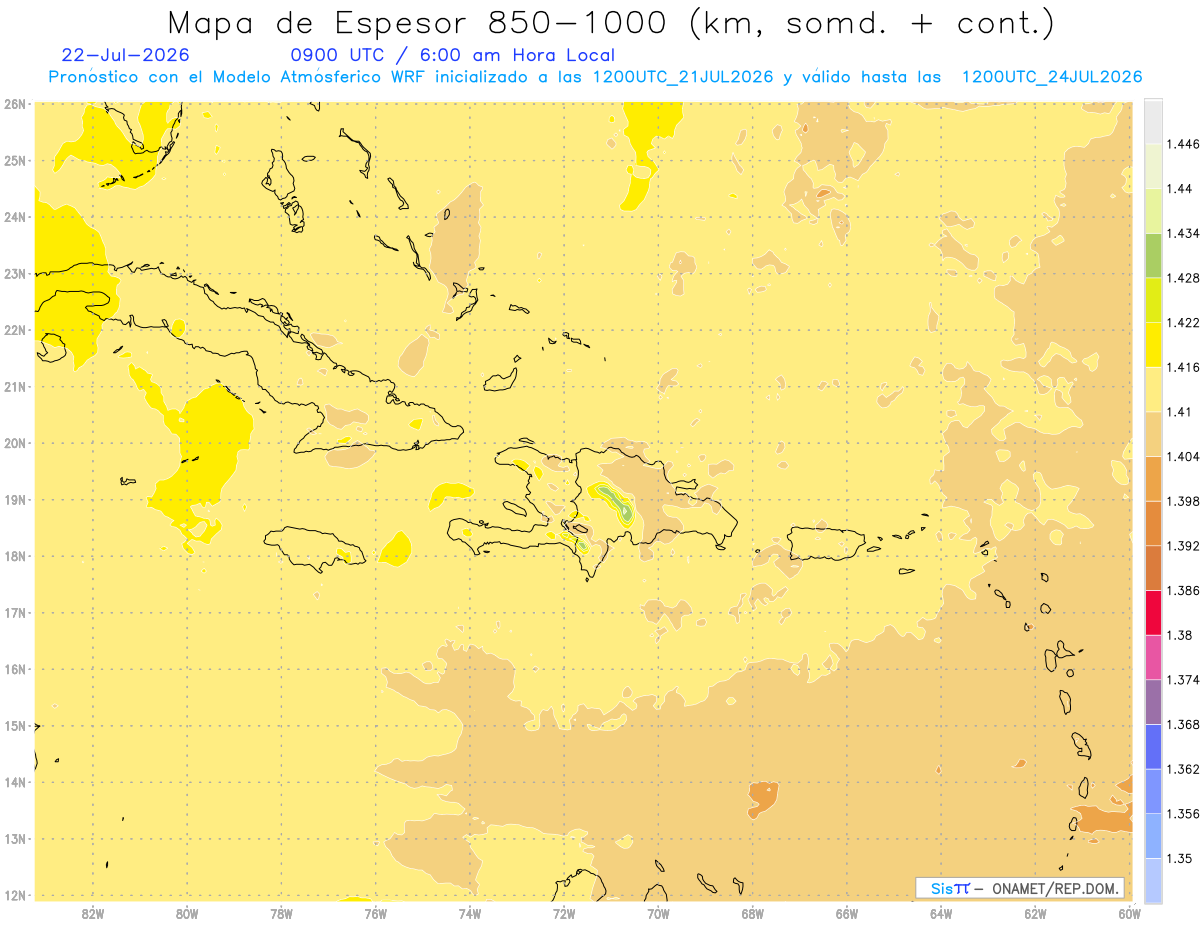Click the blue legend swatch between 1.362 and 1.368
The height and width of the screenshot is (927, 1200).
coord(1153,746)
